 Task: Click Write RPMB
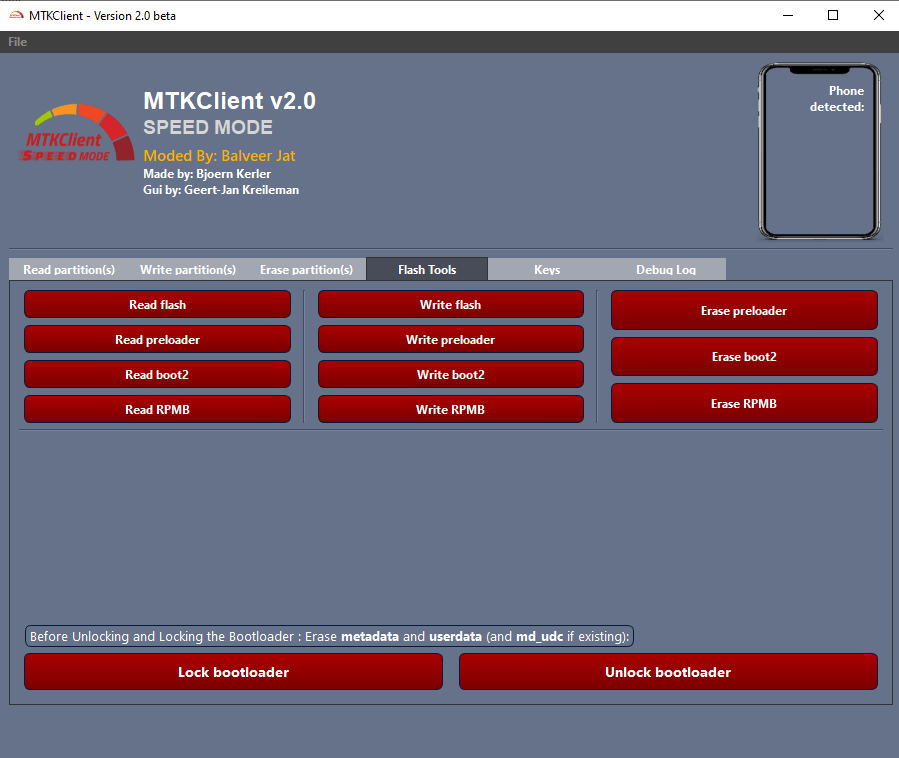450,409
